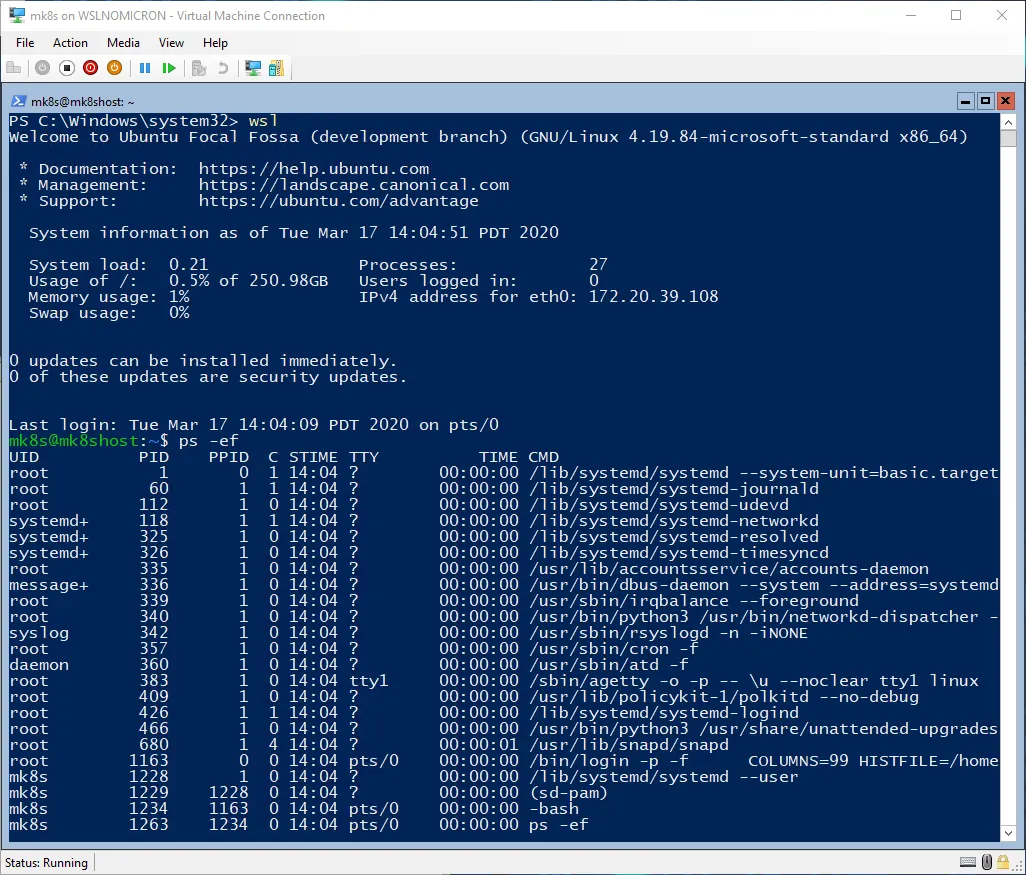Click the last icon in the toolbar
Screen dimensions: 1026x875
click(x=276, y=68)
